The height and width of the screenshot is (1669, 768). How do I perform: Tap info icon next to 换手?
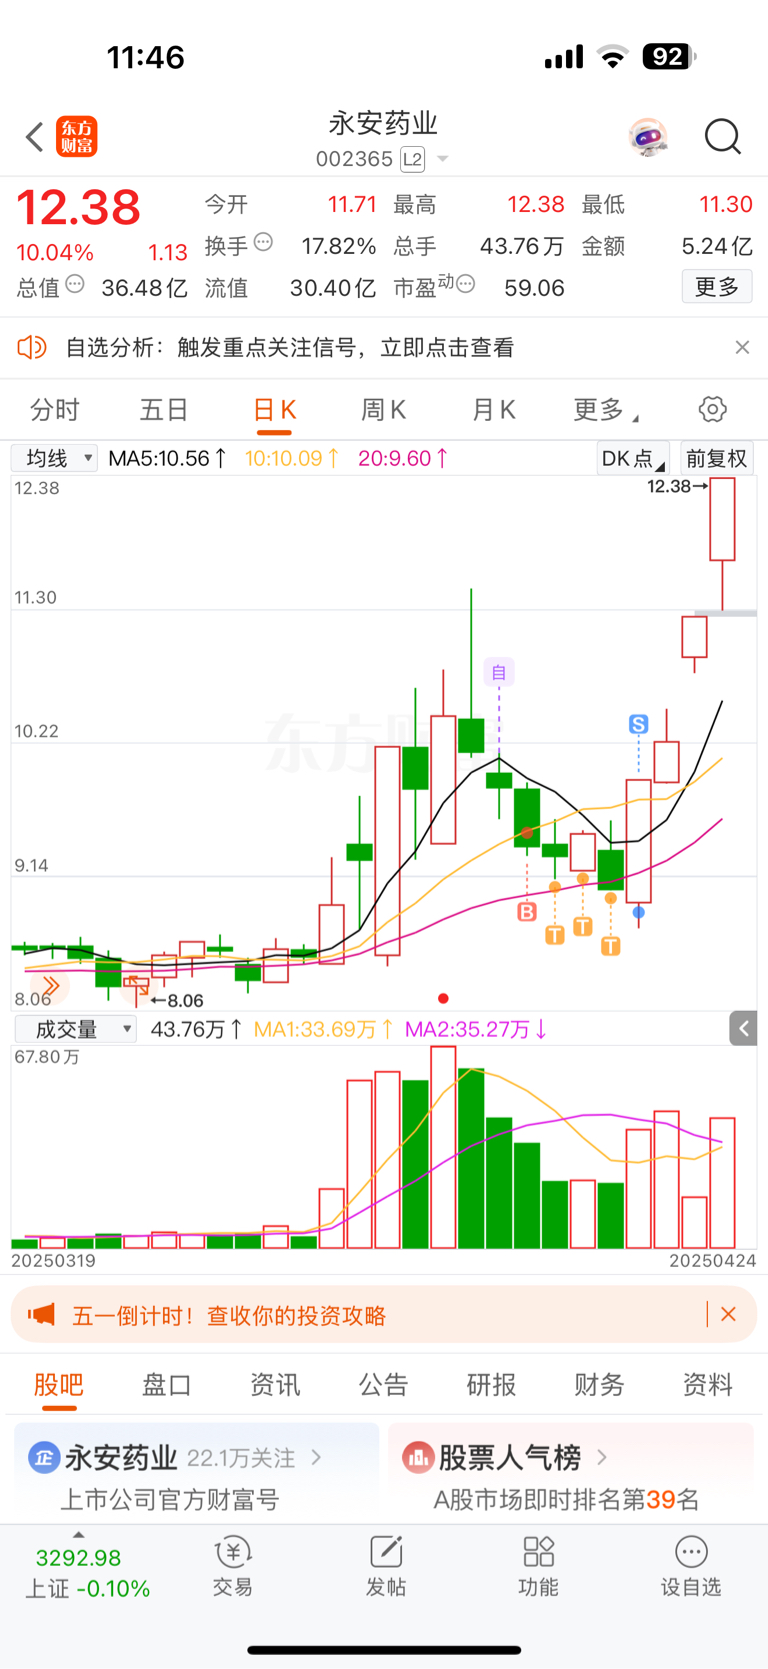pos(263,243)
